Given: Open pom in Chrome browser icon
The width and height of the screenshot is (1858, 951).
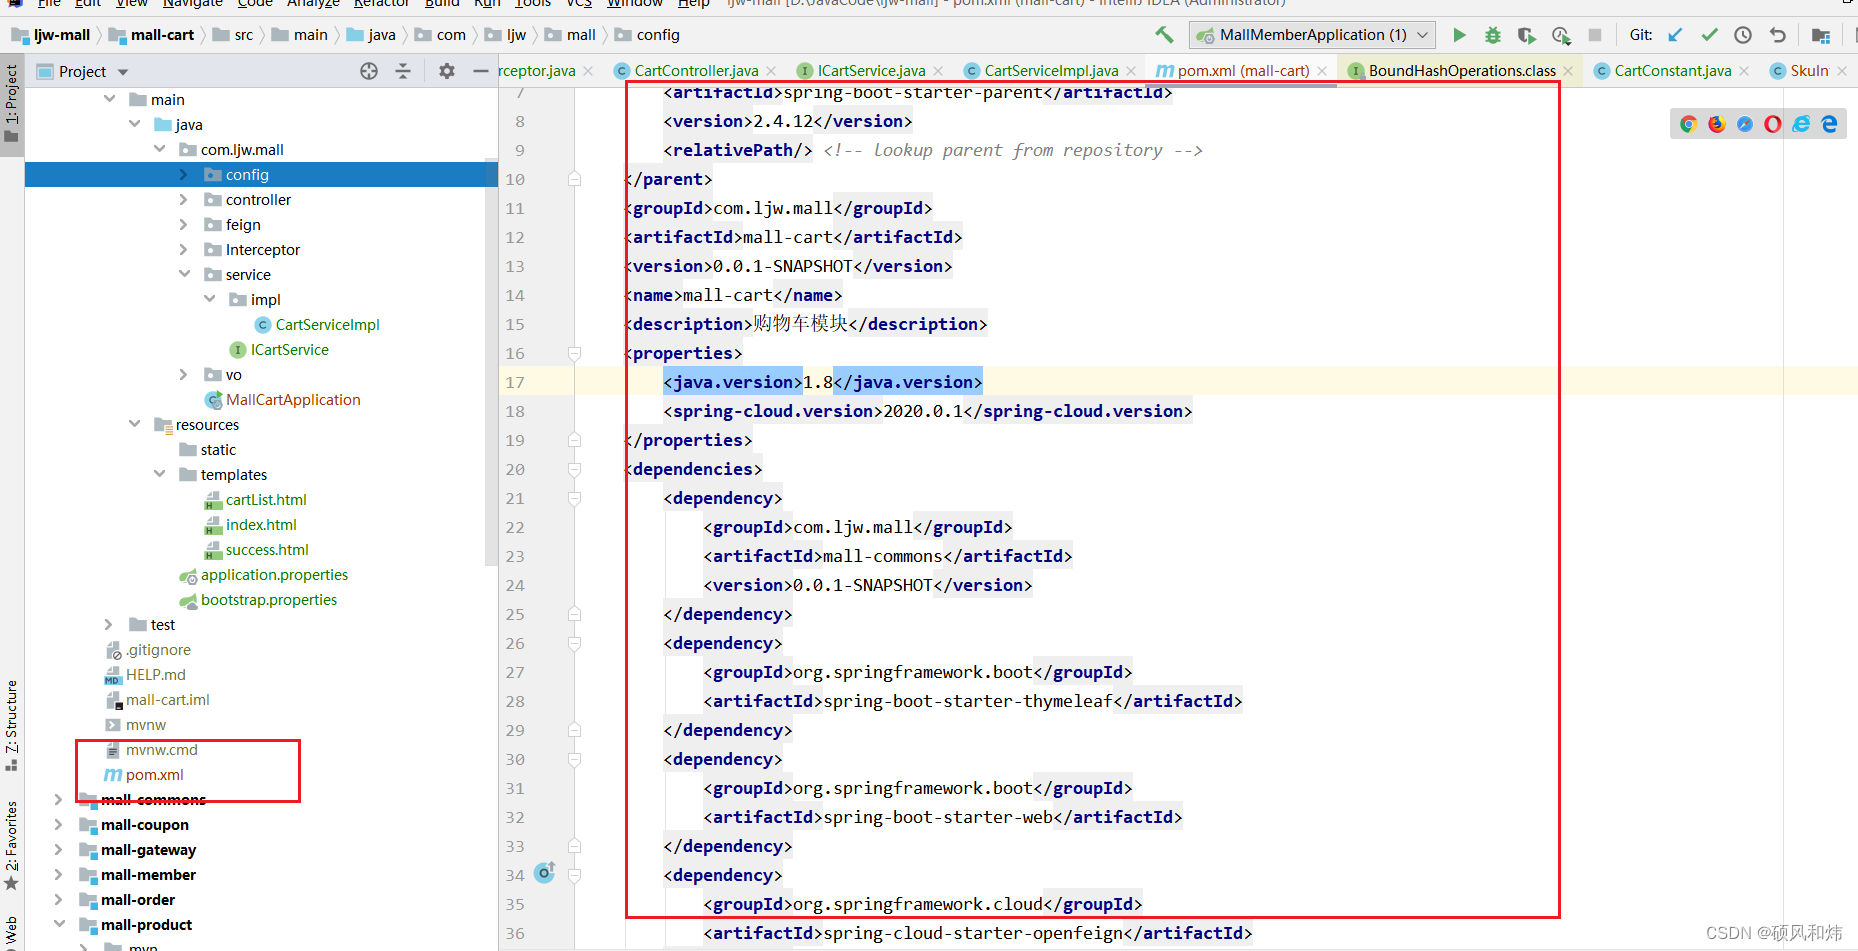Looking at the screenshot, I should 1689,124.
